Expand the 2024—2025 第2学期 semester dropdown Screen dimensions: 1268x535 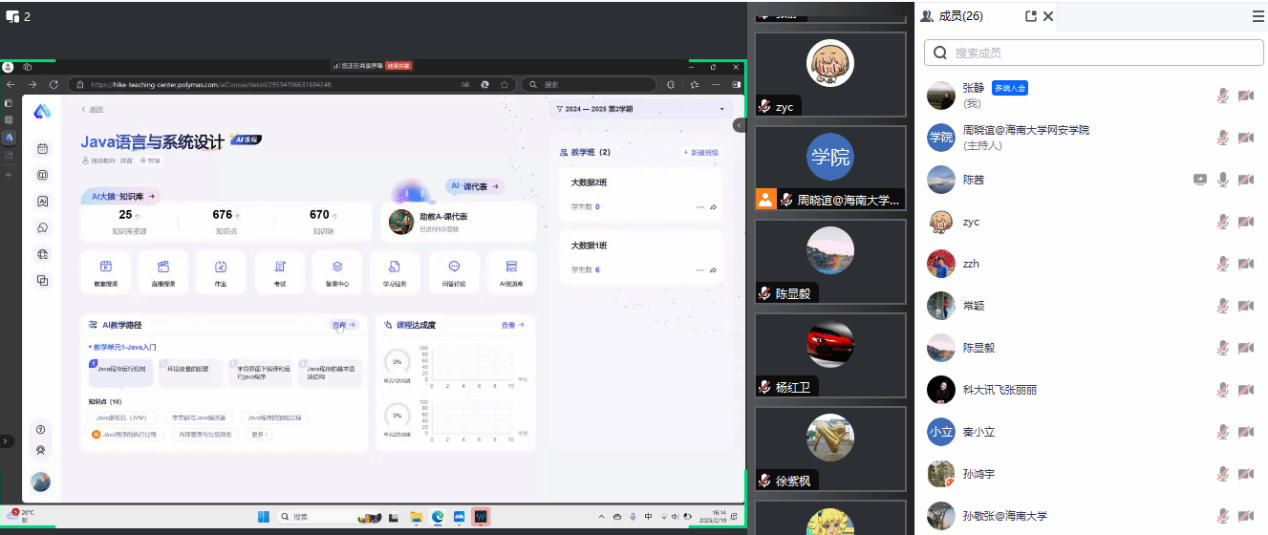click(722, 108)
